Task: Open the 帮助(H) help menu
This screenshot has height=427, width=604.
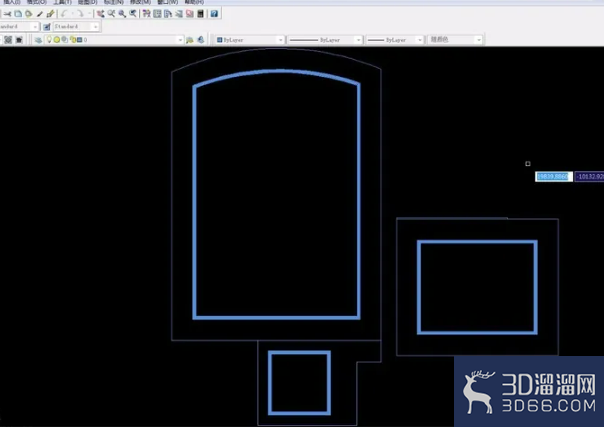Action: [194, 2]
